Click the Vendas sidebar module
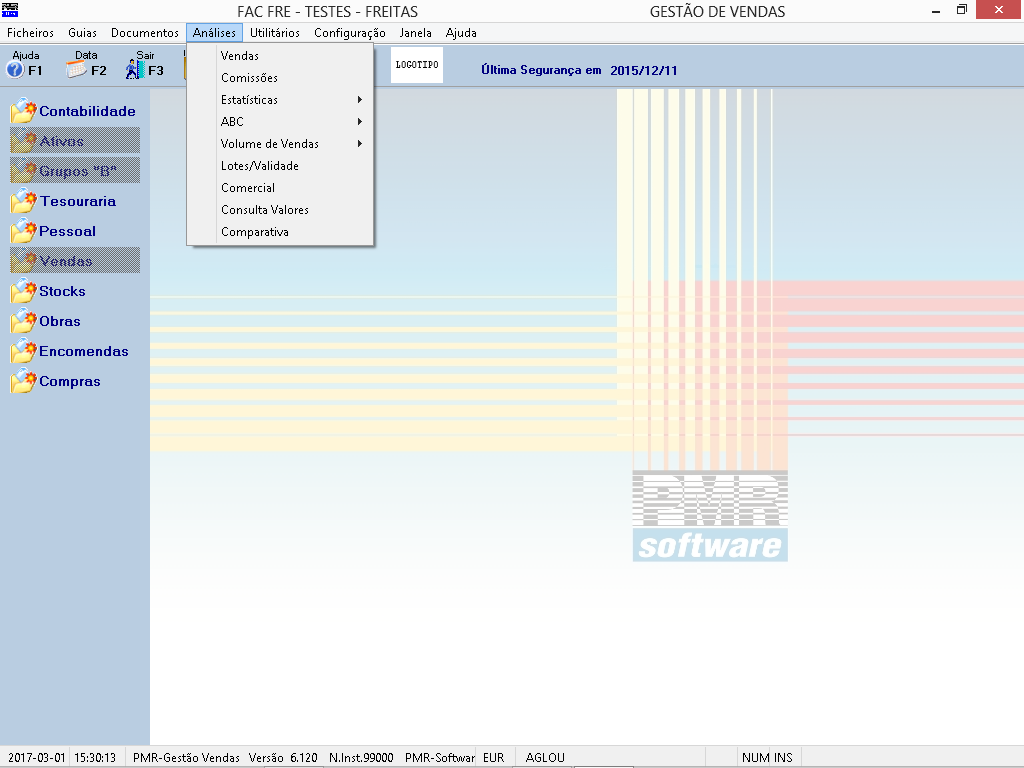This screenshot has width=1024, height=768. pyautogui.click(x=75, y=261)
